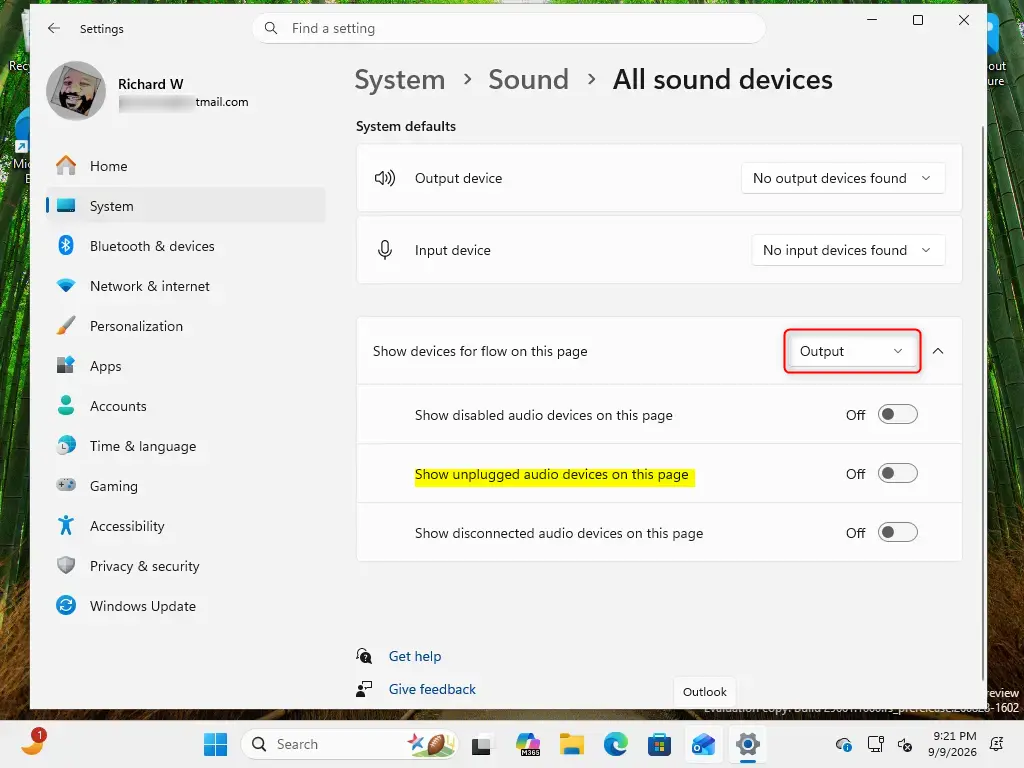The image size is (1024, 768).
Task: Click the Input device label text
Action: [453, 249]
